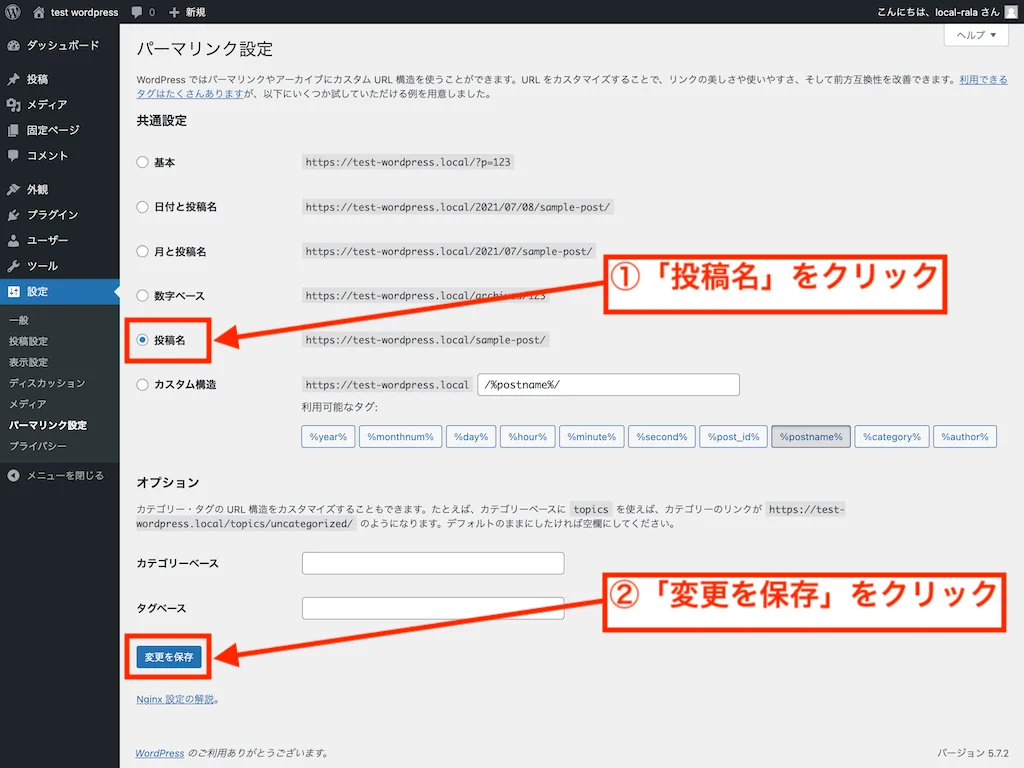1024x768 pixels.
Task: Open the ダッシュボード via its gauge icon
Action: [x=14, y=45]
